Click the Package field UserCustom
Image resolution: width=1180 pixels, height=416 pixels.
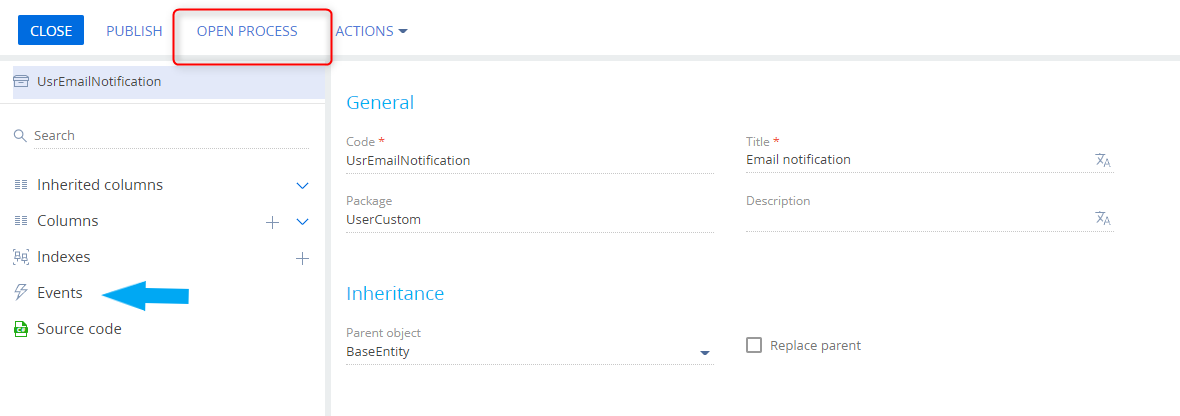528,219
